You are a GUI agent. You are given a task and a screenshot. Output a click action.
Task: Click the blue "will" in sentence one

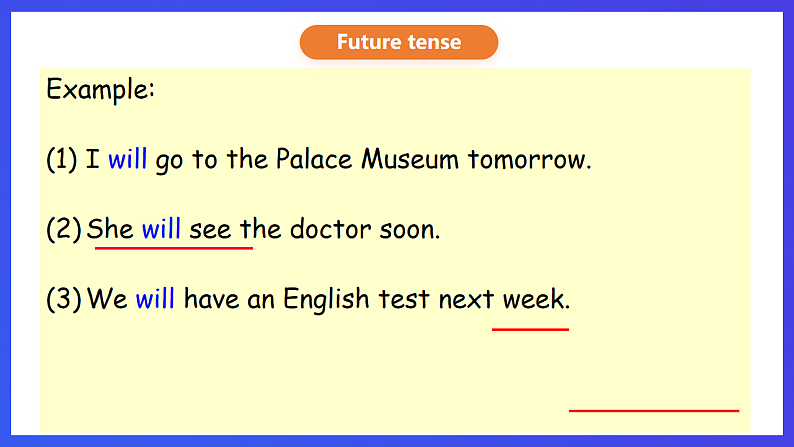(x=128, y=159)
